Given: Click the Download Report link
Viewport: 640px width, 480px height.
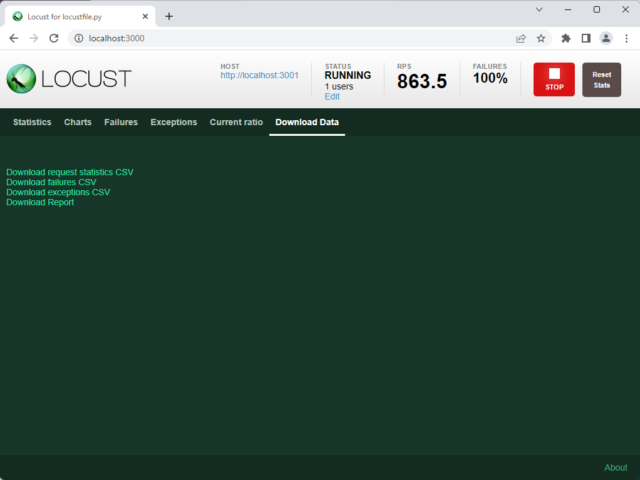Looking at the screenshot, I should (x=40, y=202).
